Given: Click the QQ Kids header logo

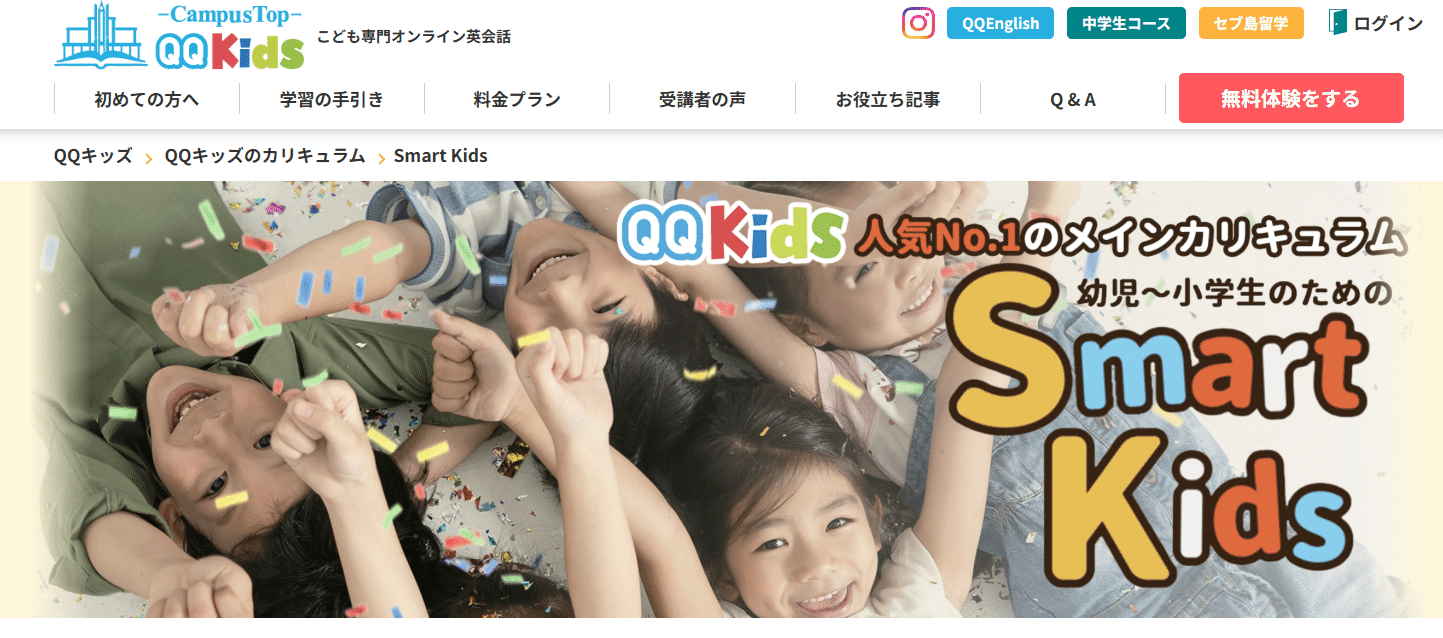Looking at the screenshot, I should point(229,50).
